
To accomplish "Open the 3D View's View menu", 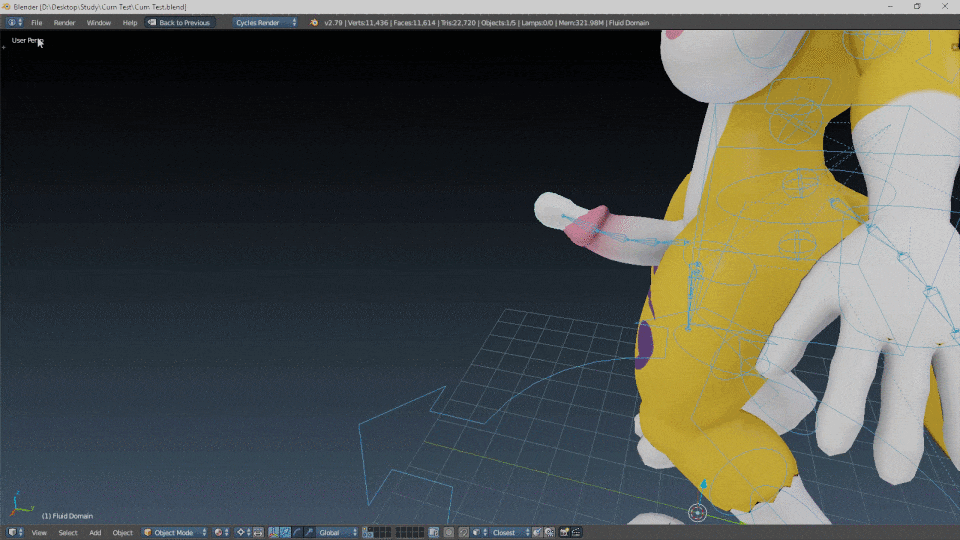I will 39,533.
